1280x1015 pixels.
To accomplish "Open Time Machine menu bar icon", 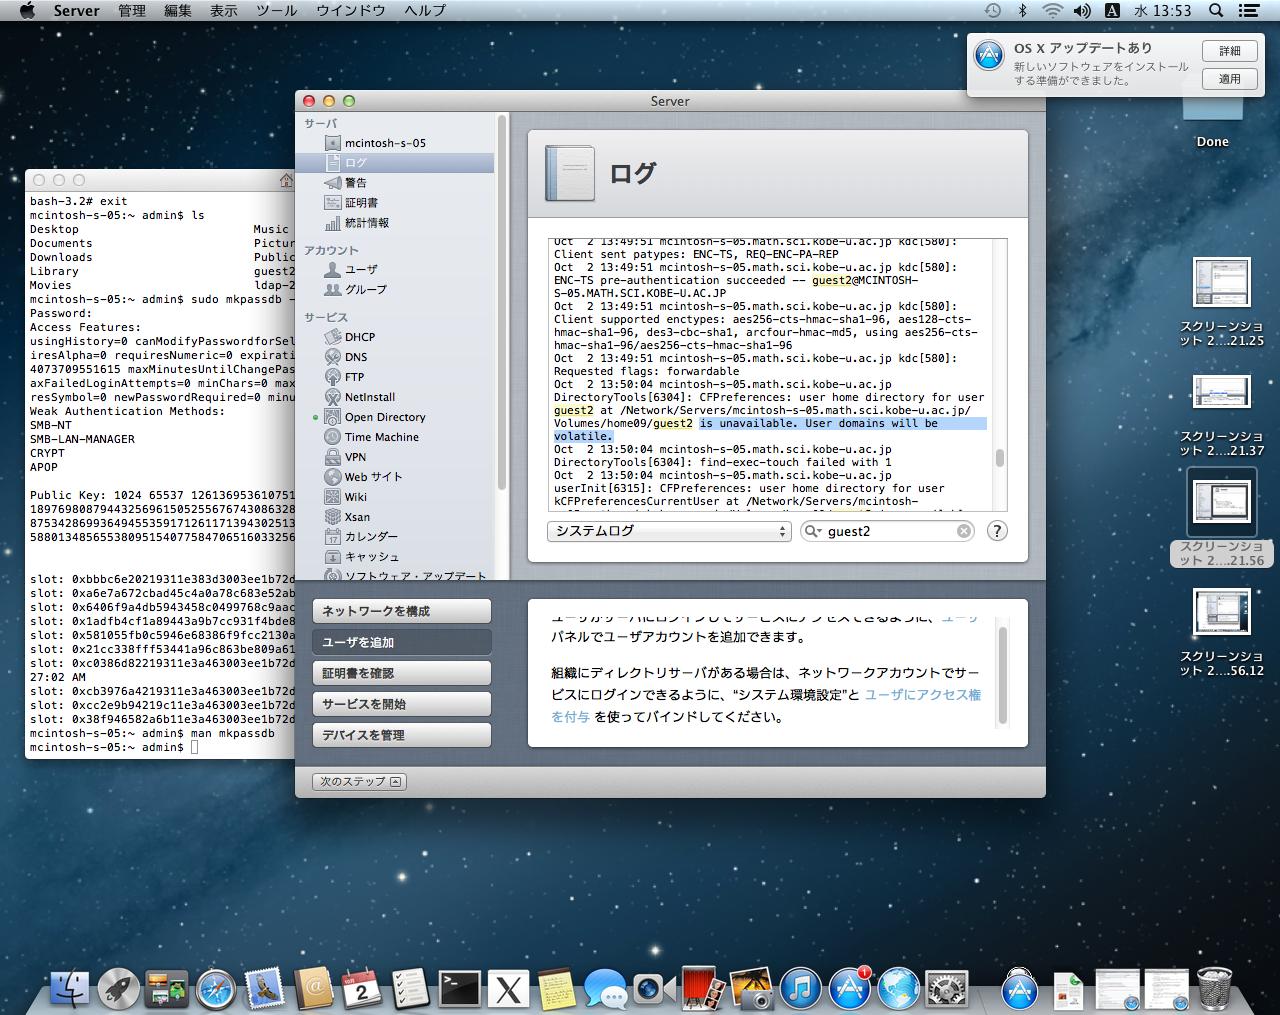I will click(992, 10).
